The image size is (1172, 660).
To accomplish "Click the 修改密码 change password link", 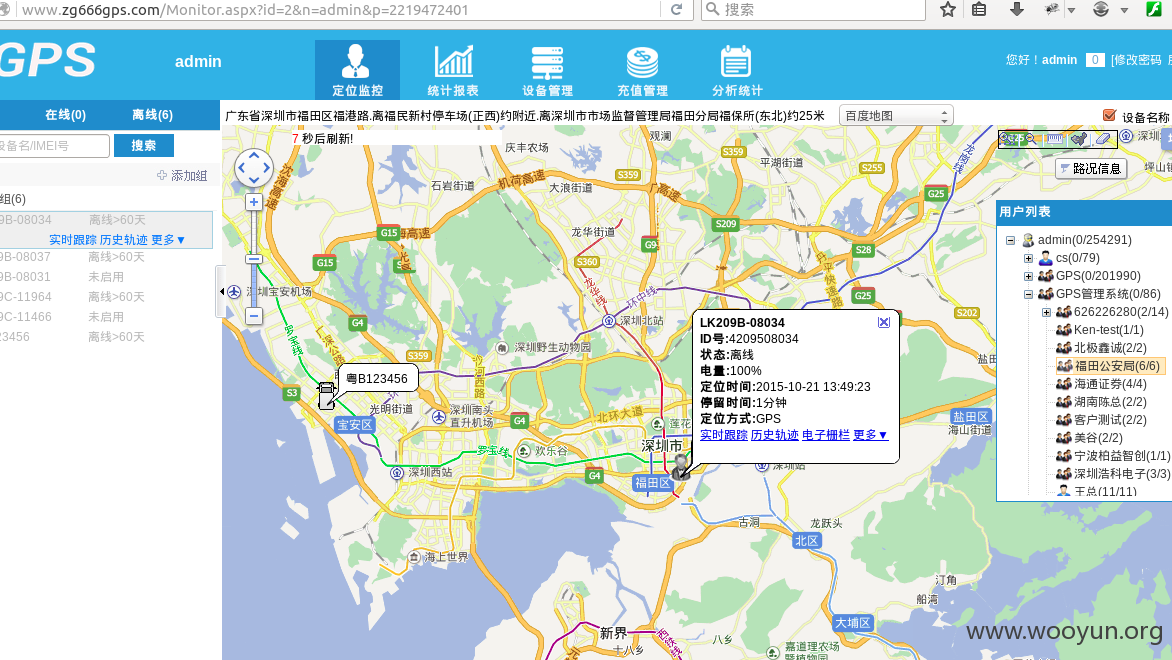I will 1136,60.
